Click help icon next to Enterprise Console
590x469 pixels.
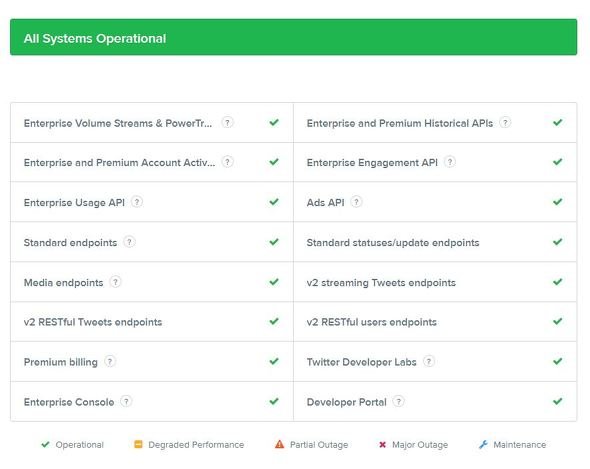126,402
